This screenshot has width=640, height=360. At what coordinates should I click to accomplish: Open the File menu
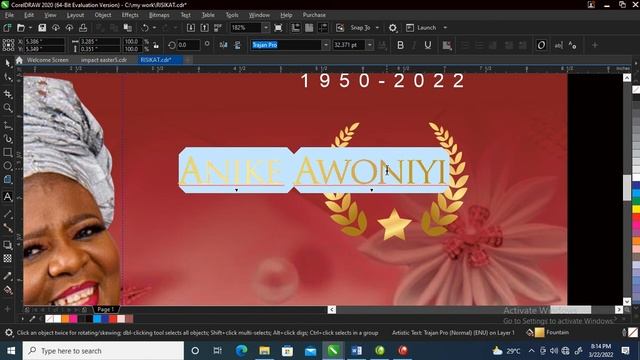(x=9, y=15)
